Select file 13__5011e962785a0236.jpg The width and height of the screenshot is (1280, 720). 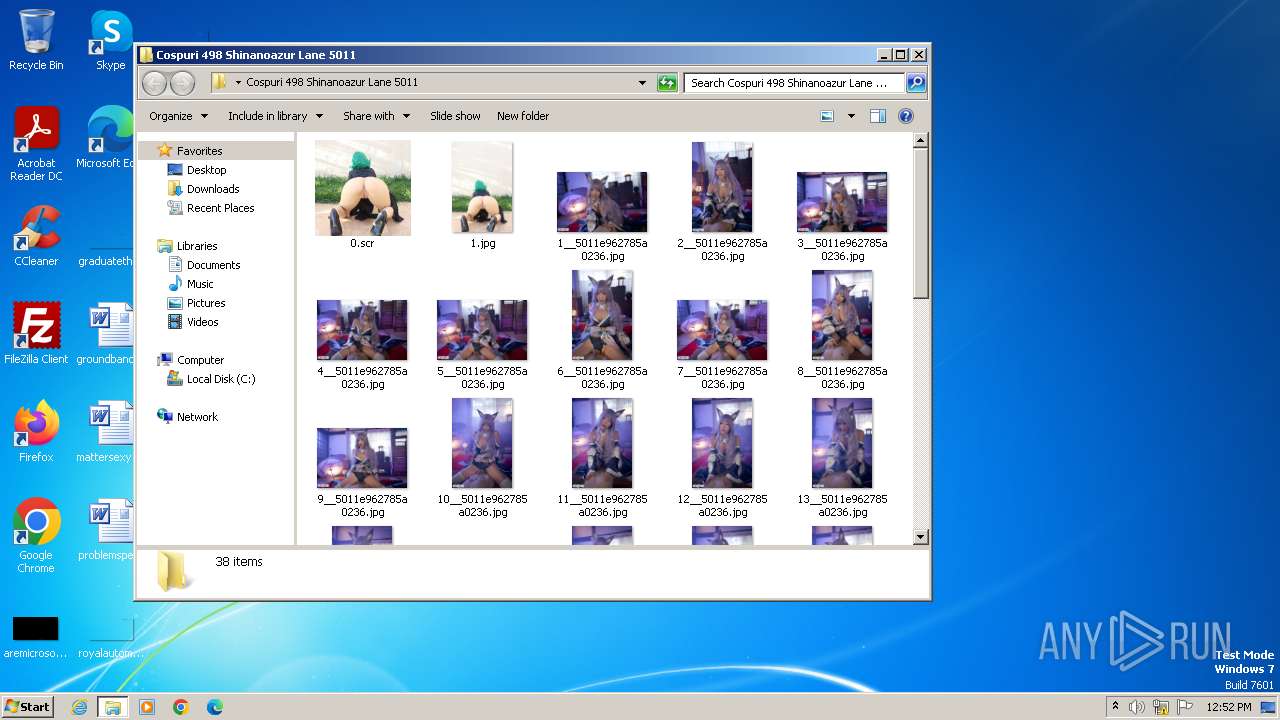(842, 458)
